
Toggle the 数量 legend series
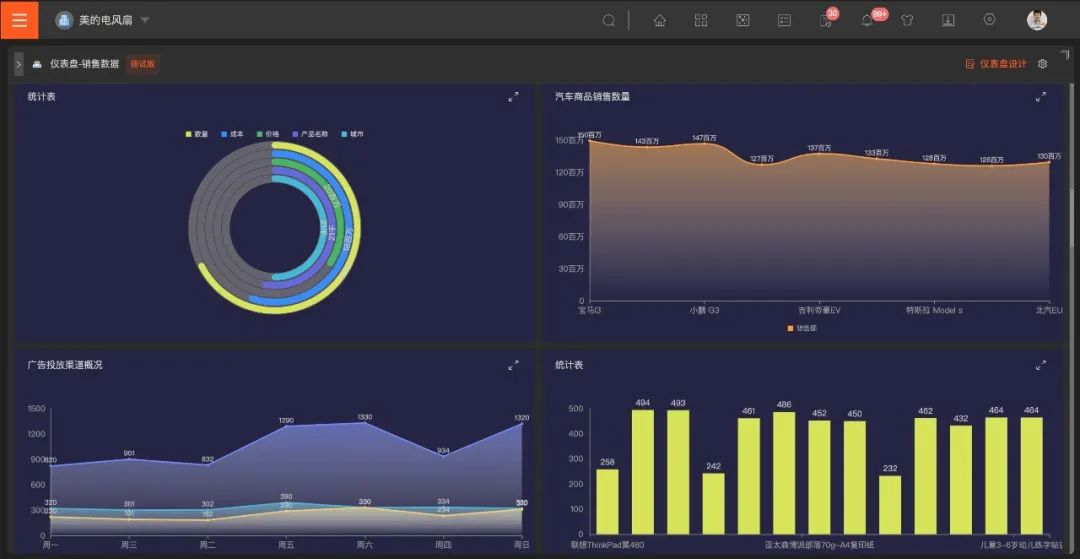(197, 134)
